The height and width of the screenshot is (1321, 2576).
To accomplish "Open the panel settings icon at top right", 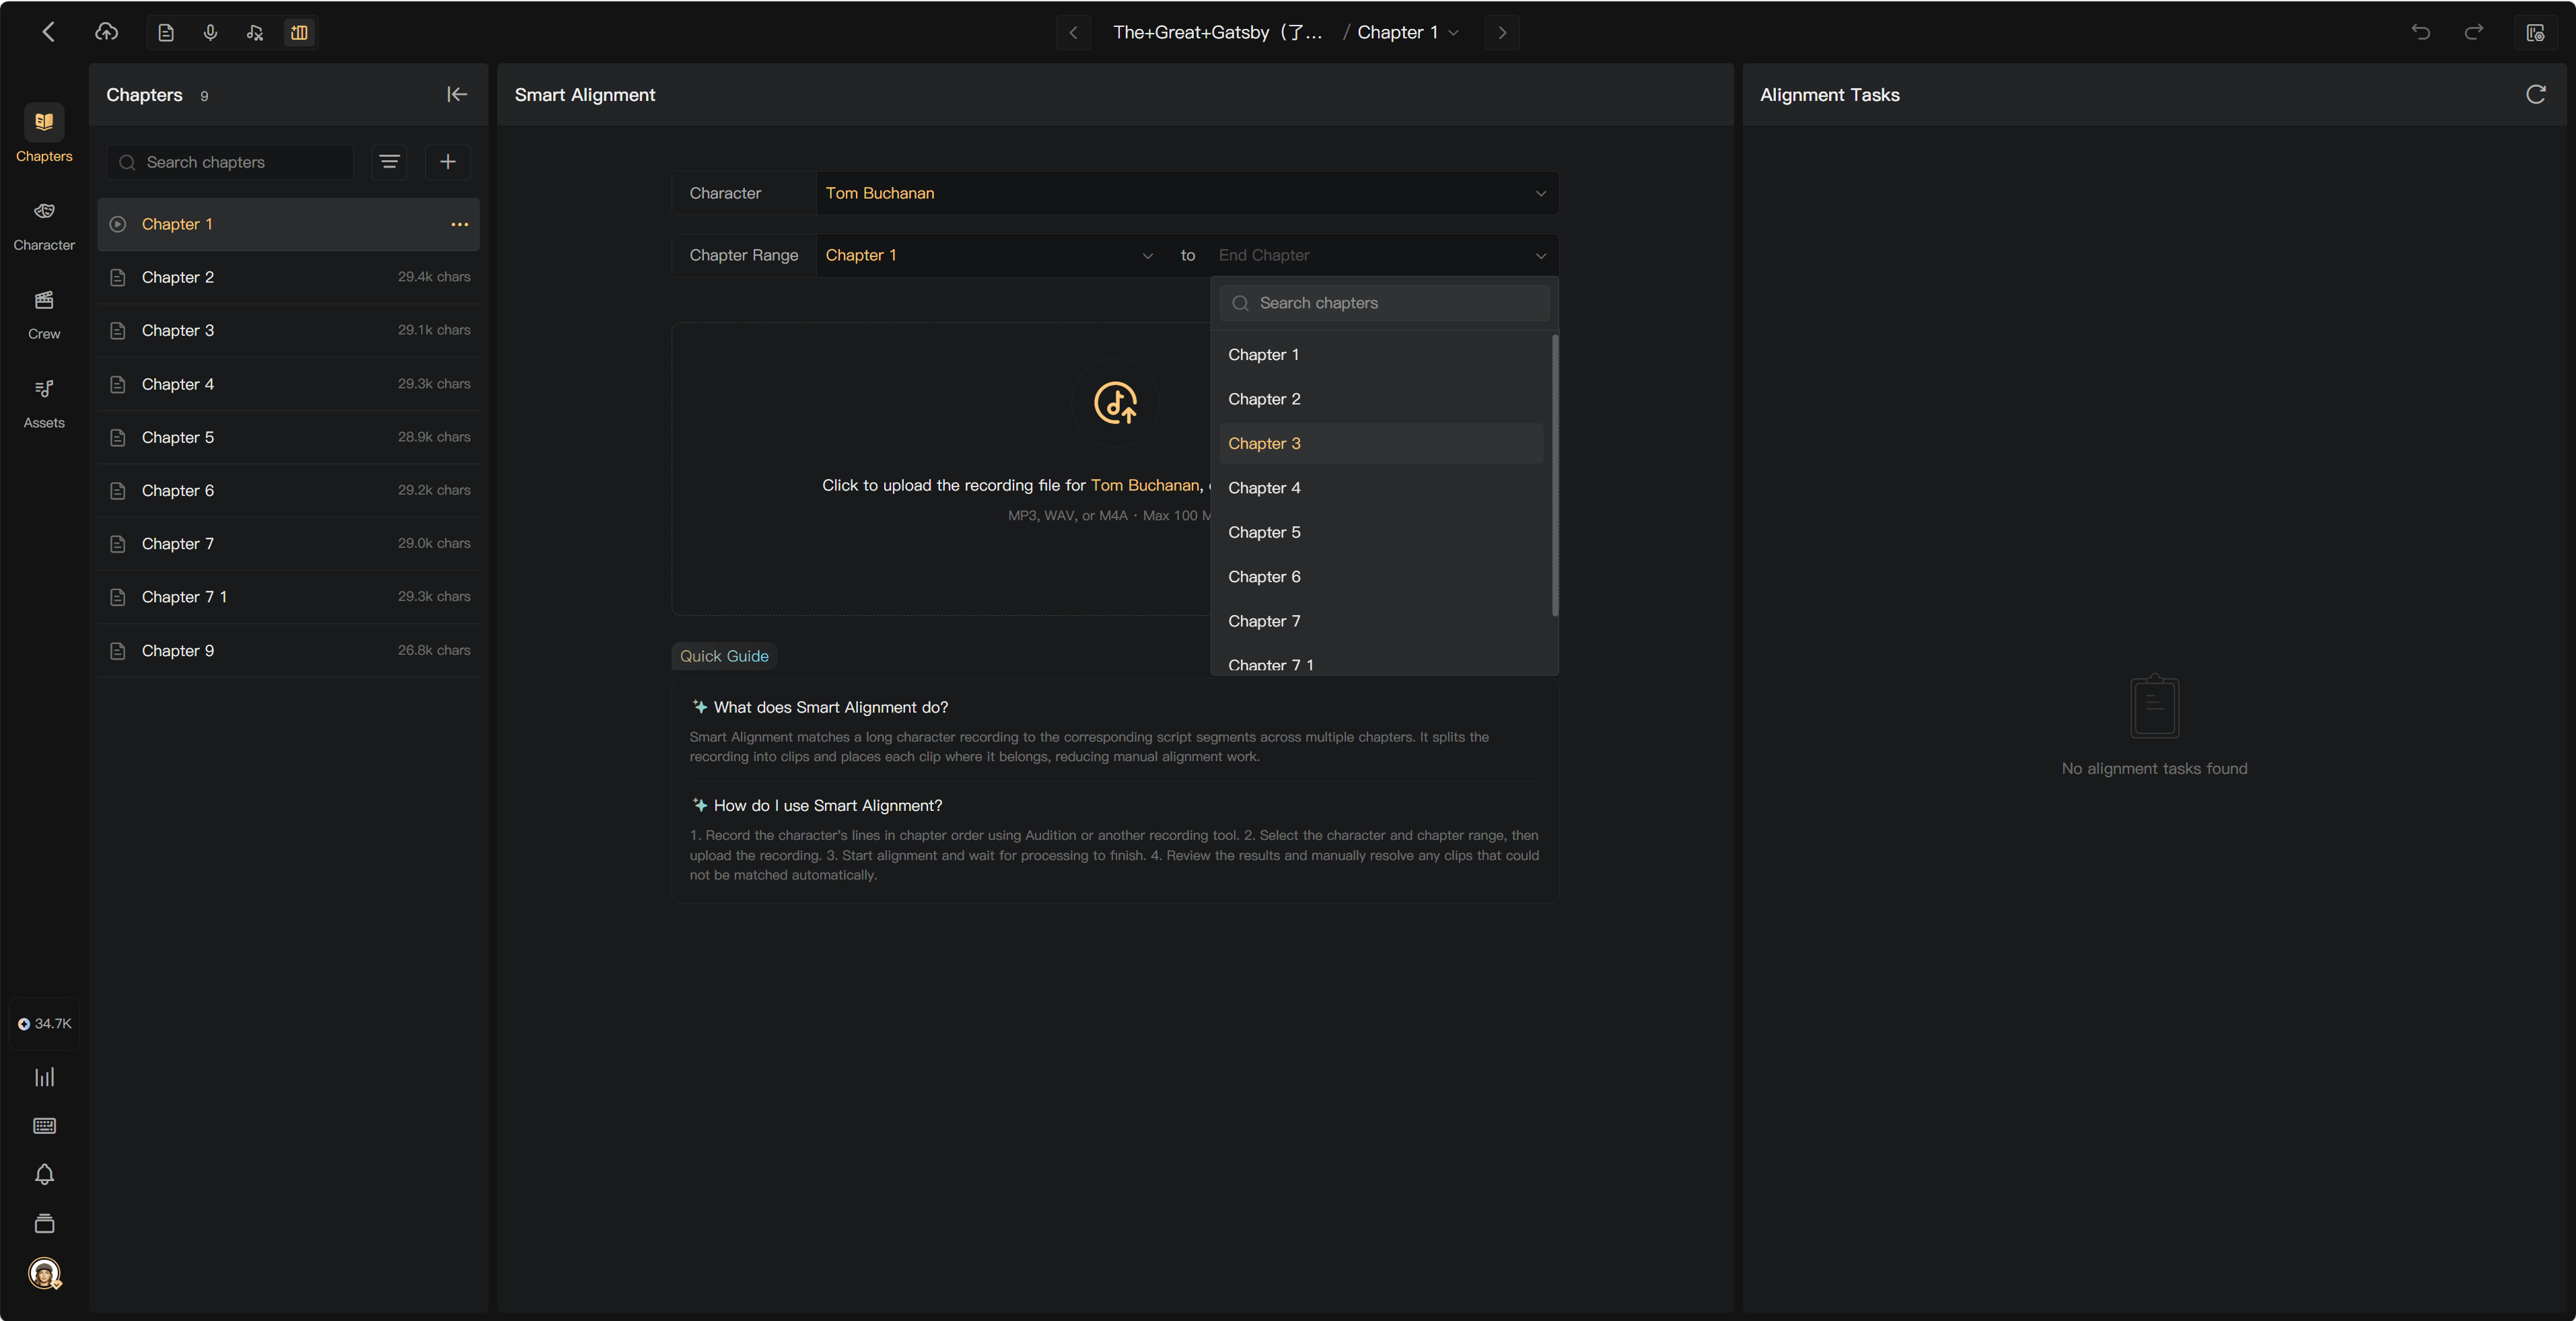I will tap(2535, 33).
